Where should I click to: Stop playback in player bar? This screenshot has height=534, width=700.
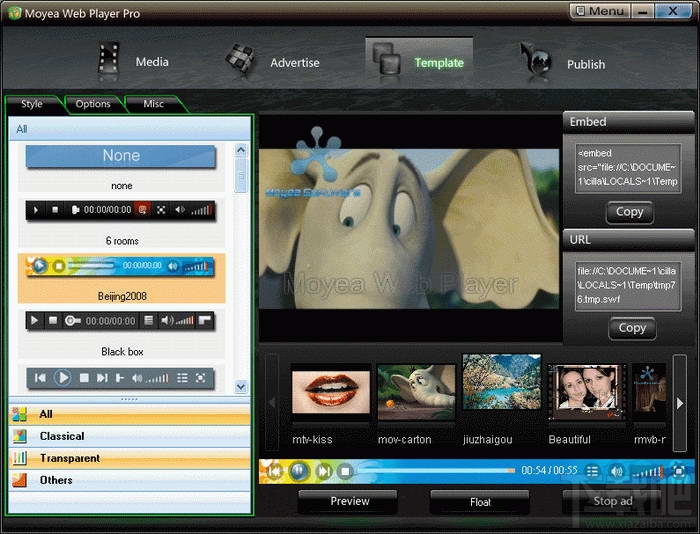(345, 471)
